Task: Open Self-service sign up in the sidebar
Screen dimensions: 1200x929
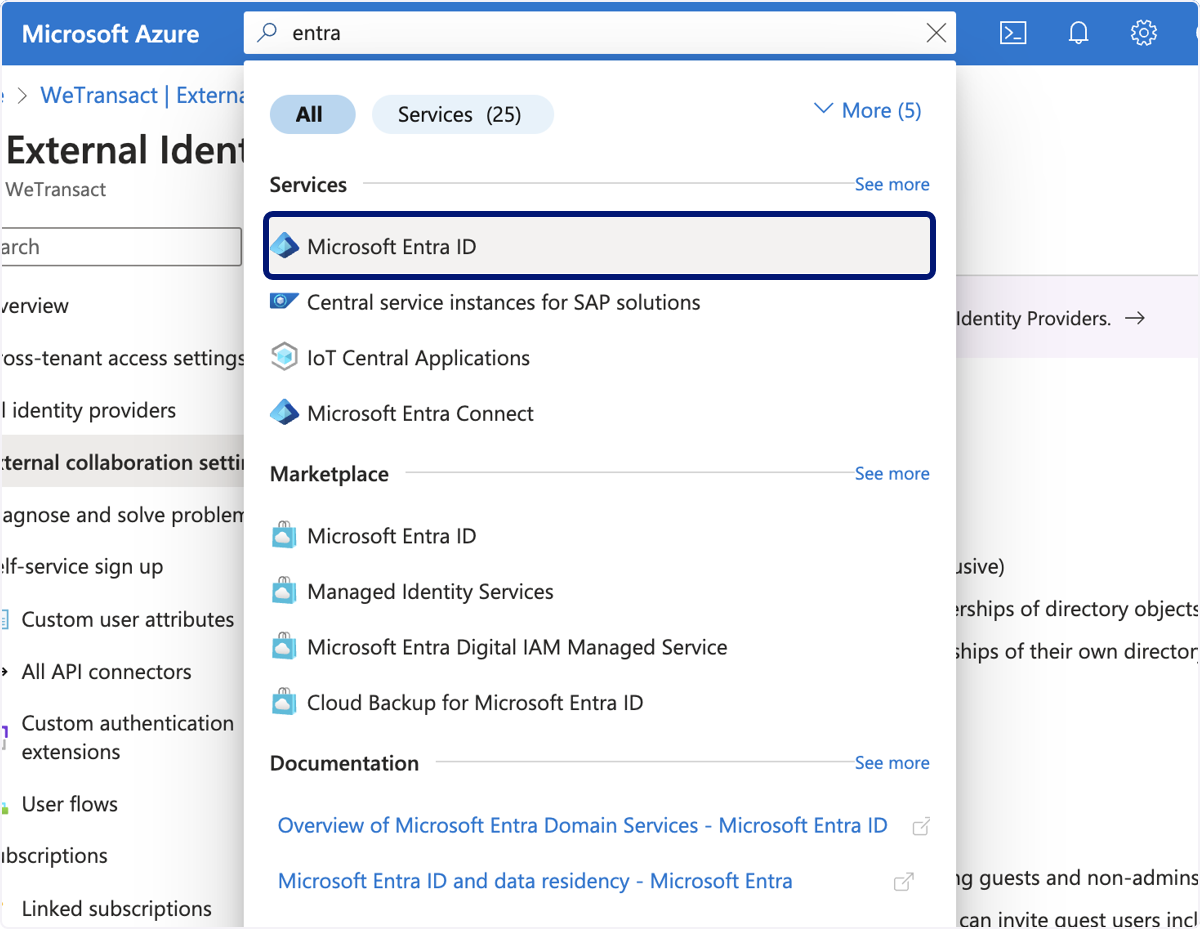Action: (x=82, y=566)
